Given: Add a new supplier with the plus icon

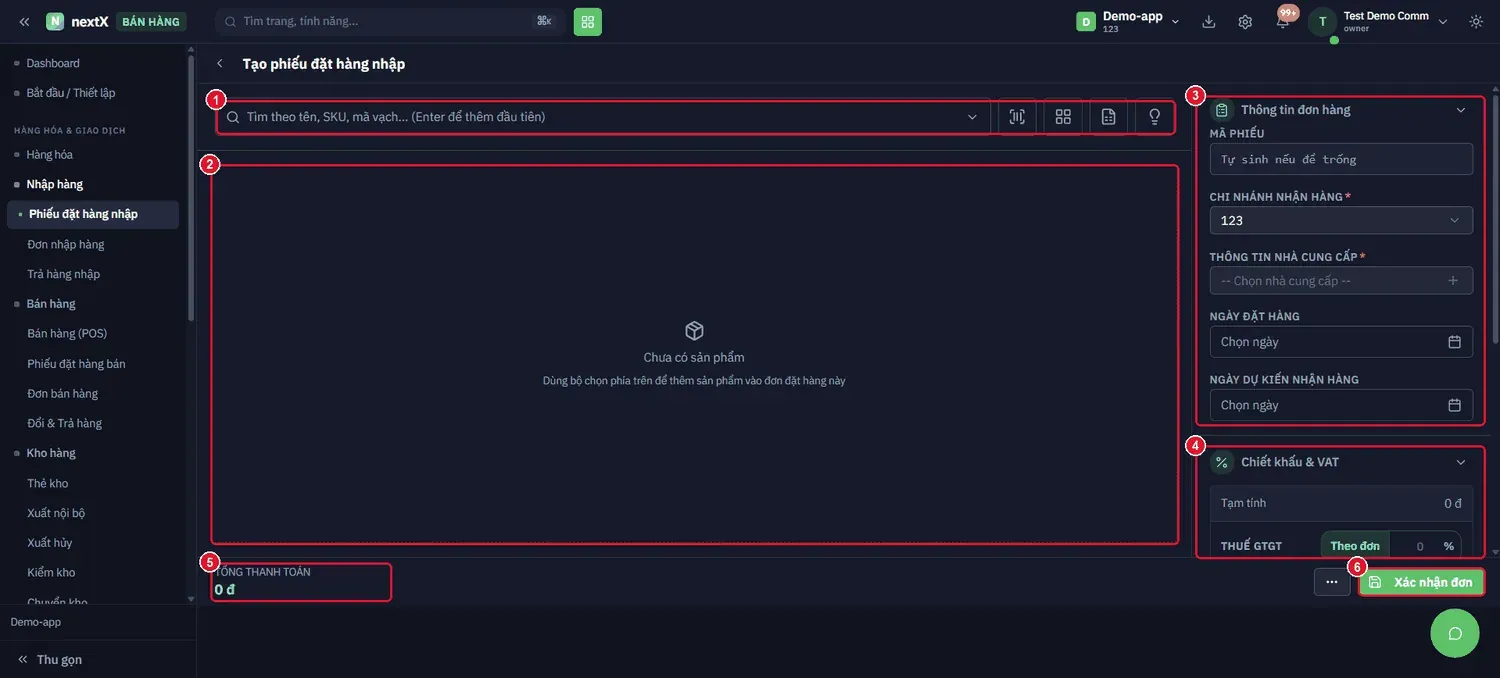Looking at the screenshot, I should click(1453, 281).
